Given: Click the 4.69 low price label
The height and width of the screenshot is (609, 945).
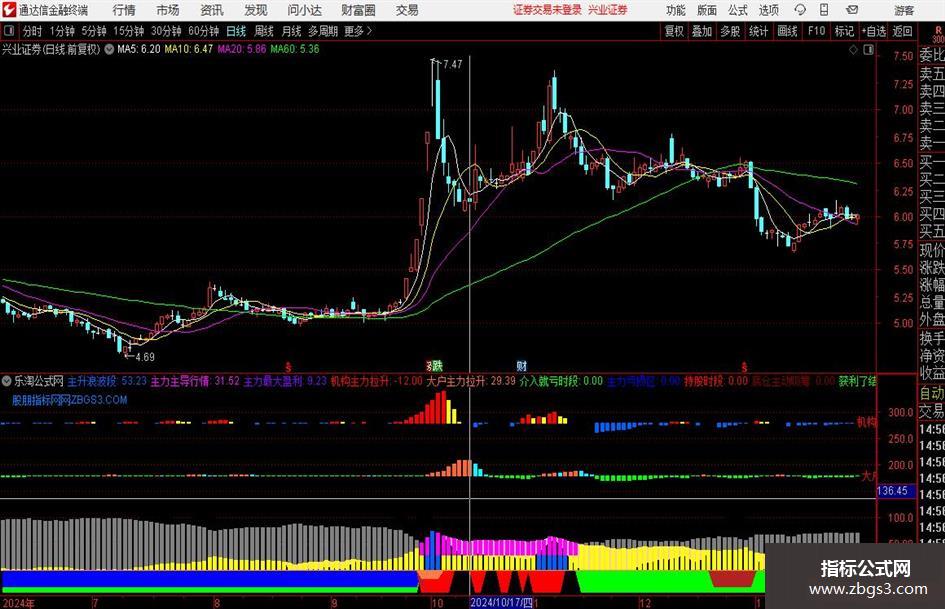Looking at the screenshot, I should coord(145,357).
